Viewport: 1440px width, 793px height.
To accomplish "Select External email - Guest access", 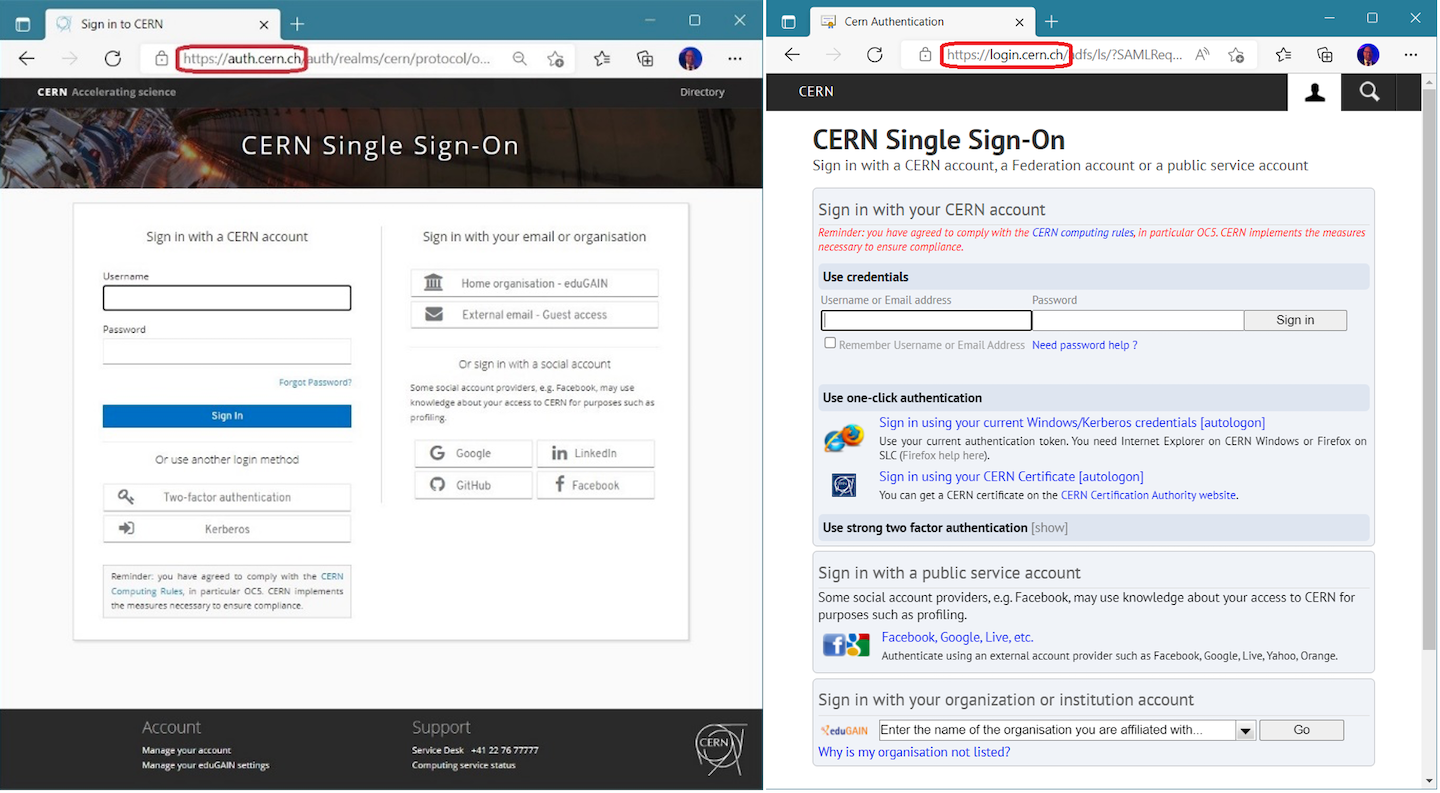I will [x=534, y=315].
